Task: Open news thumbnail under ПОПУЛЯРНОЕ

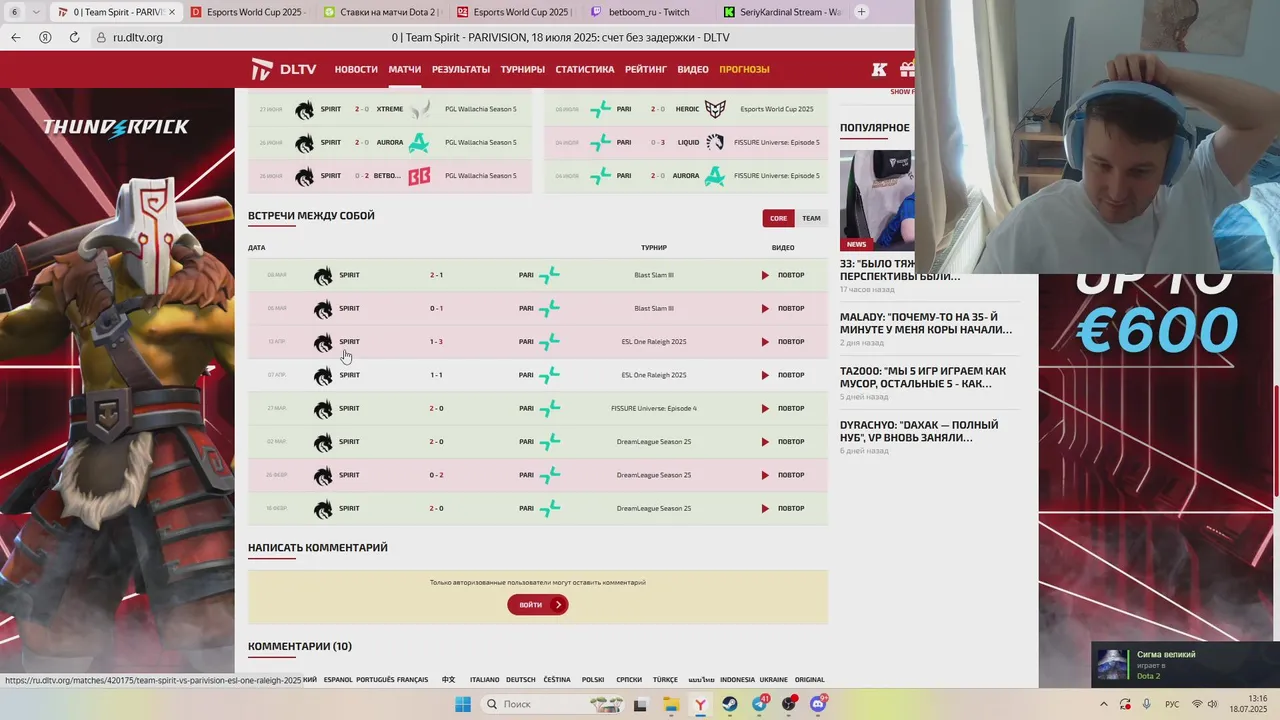Action: [x=876, y=200]
